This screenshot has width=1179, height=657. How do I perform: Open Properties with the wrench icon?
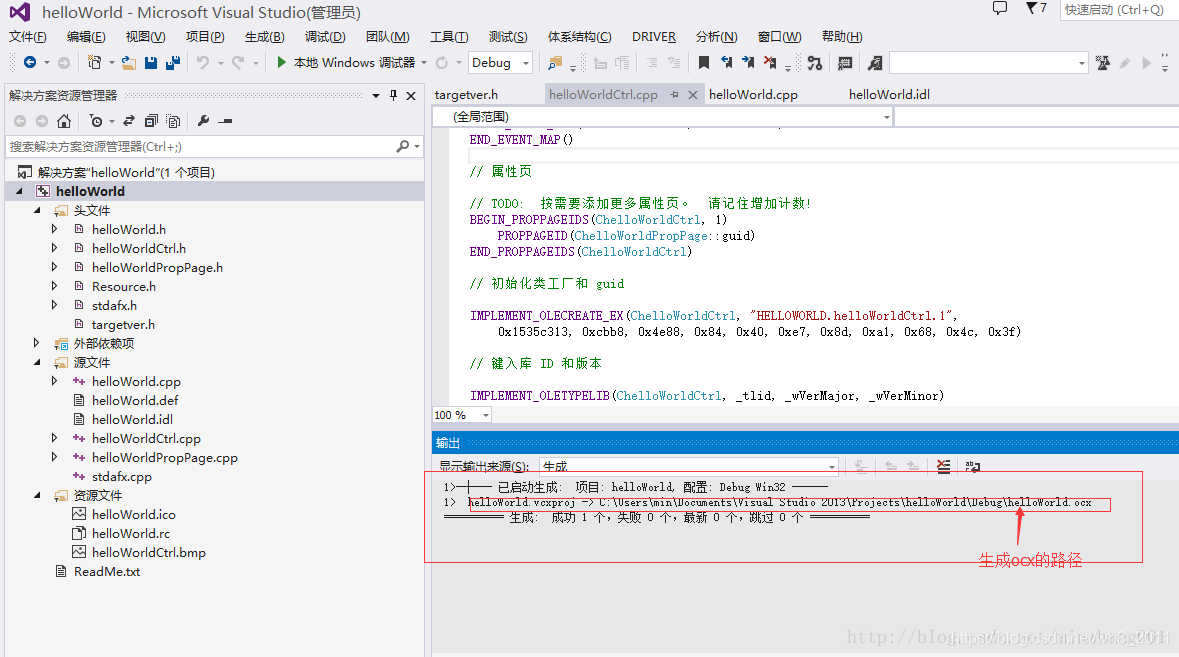pos(203,120)
